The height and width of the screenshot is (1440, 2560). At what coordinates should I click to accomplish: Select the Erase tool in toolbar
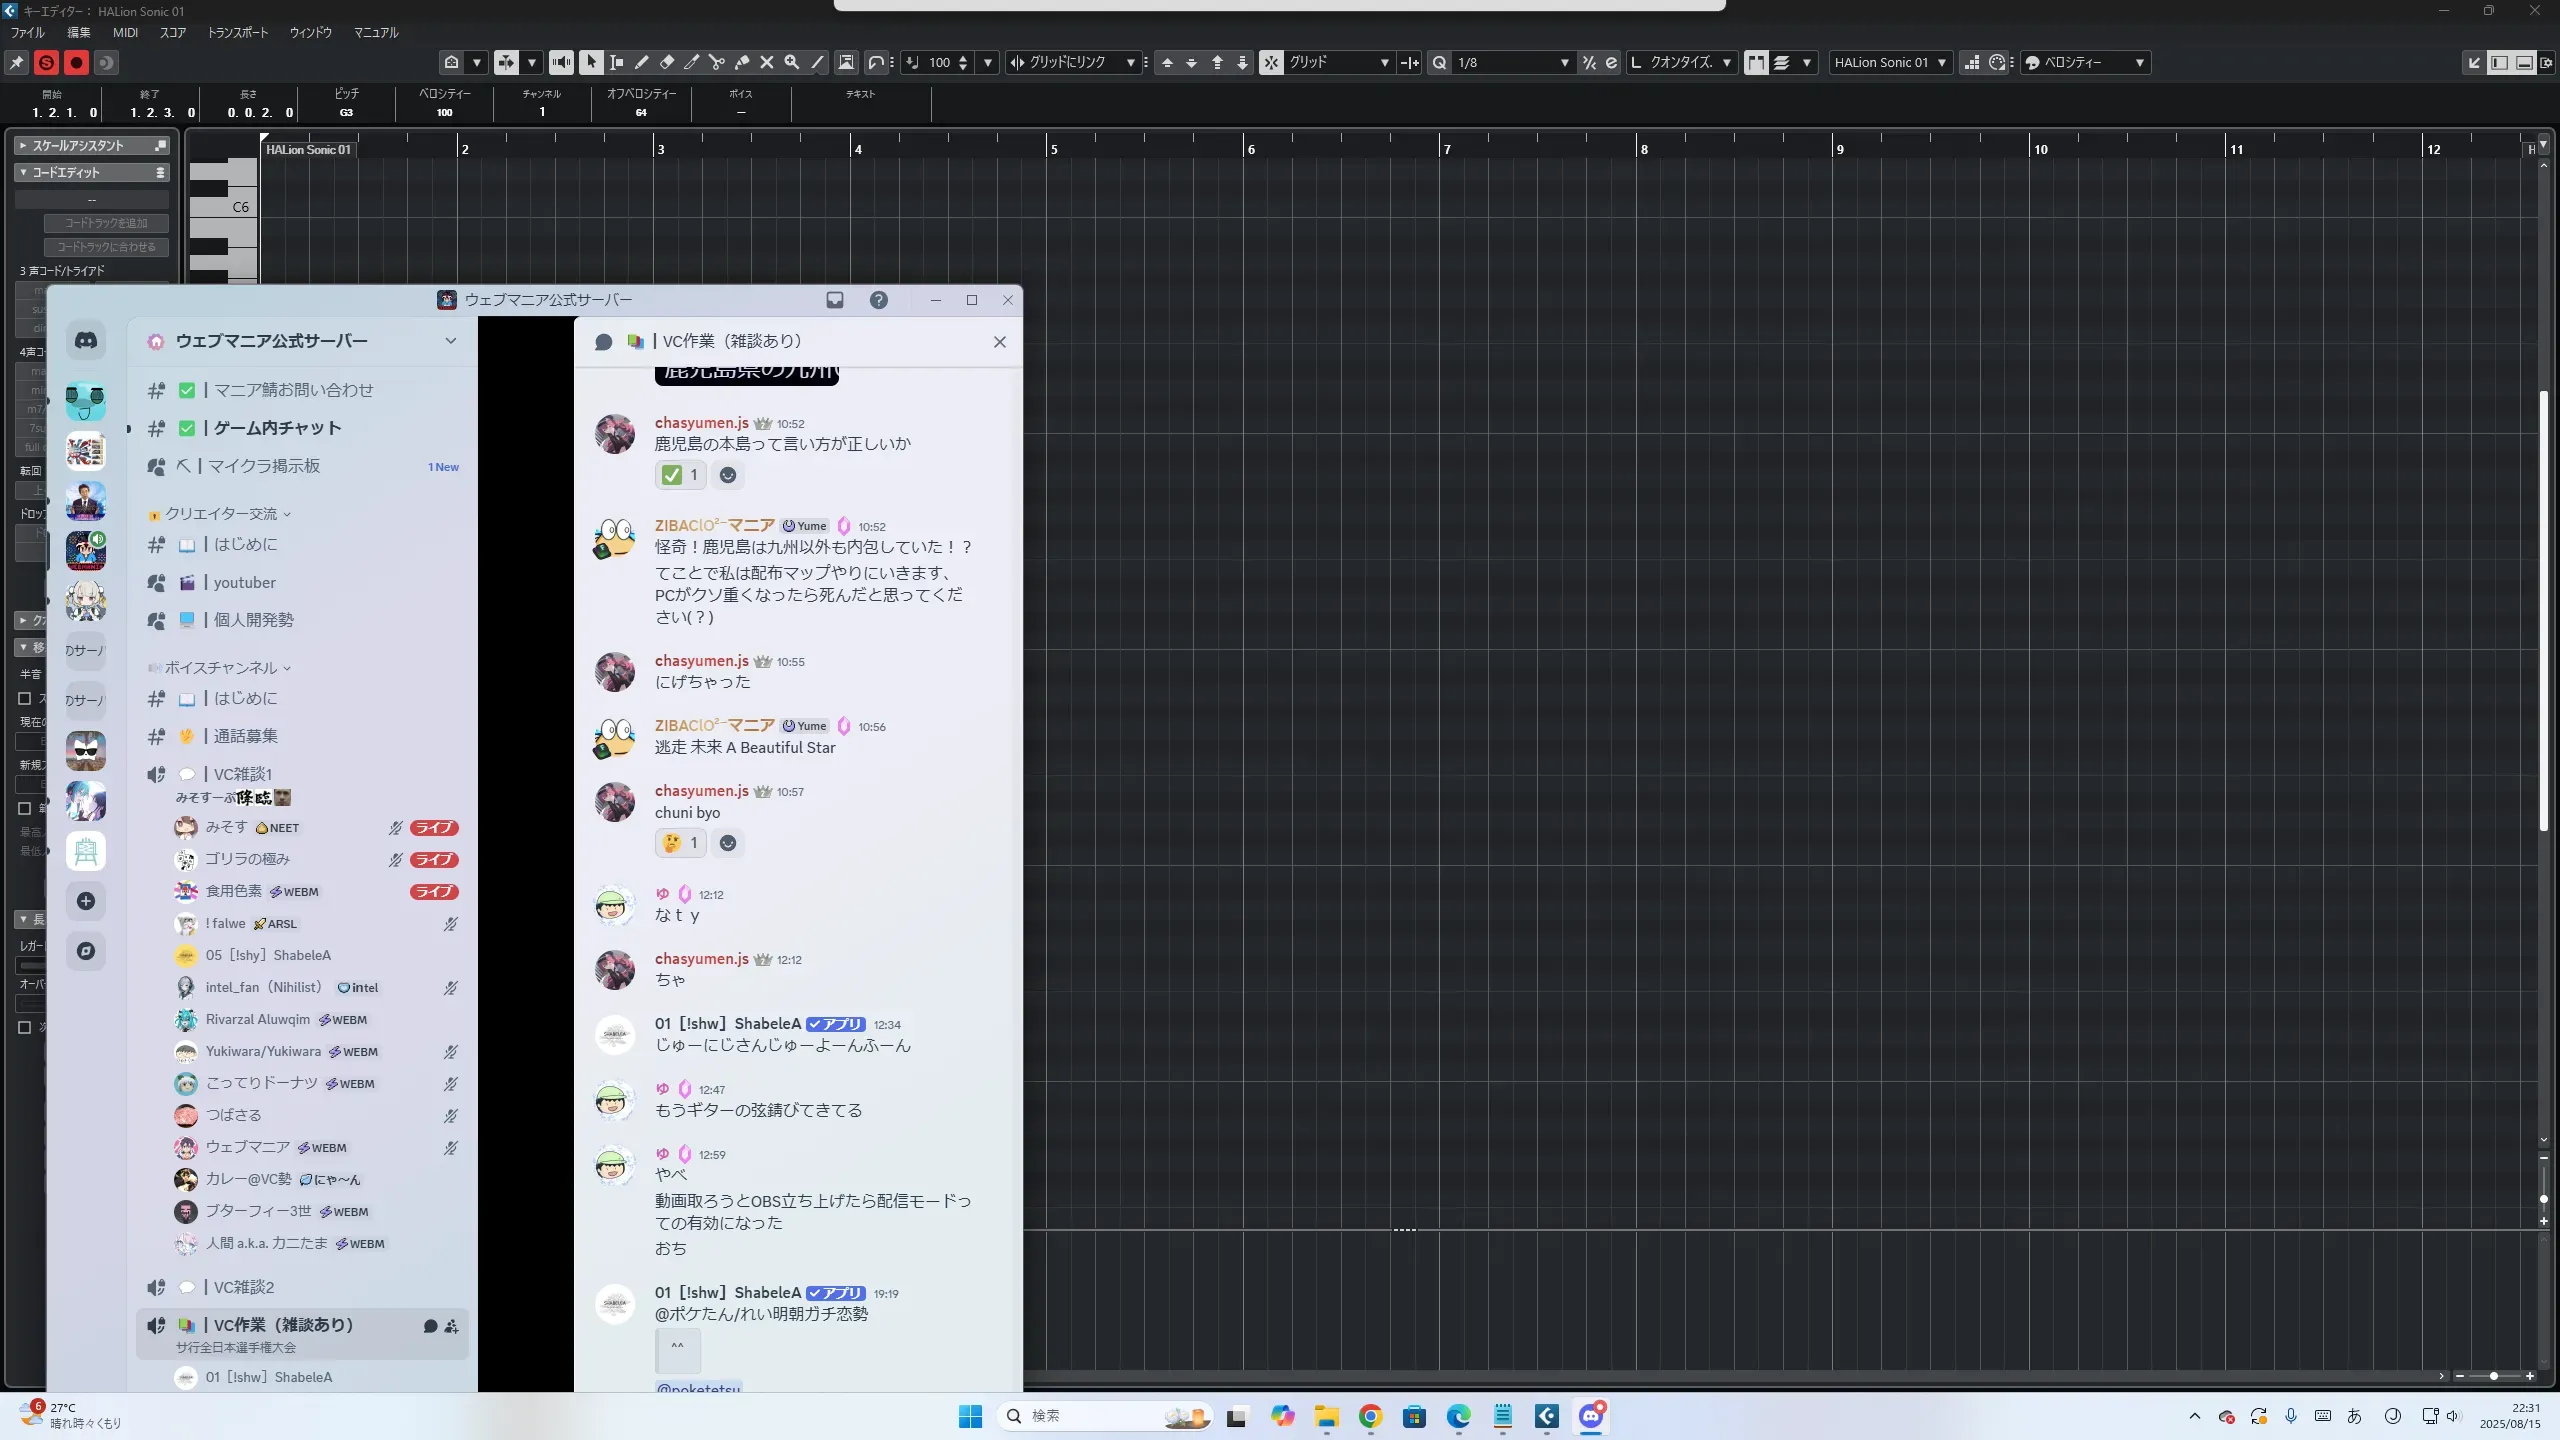[x=667, y=62]
